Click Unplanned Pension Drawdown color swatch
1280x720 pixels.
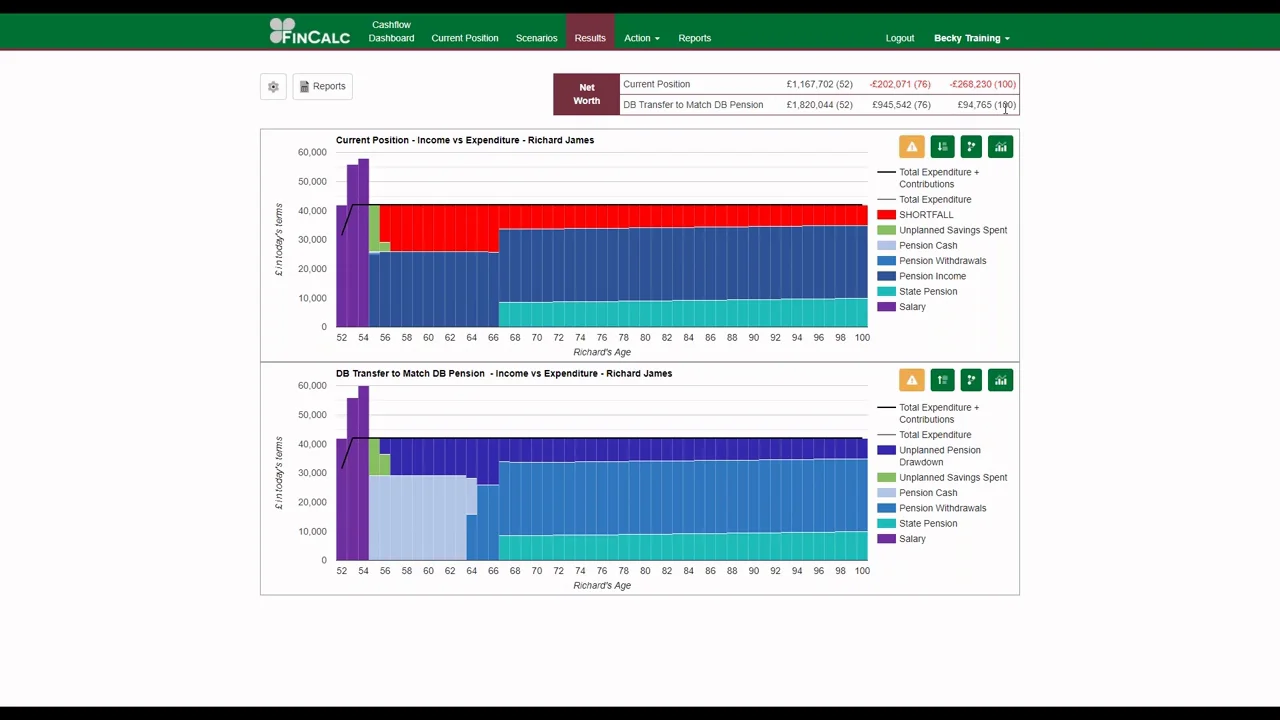click(x=886, y=451)
